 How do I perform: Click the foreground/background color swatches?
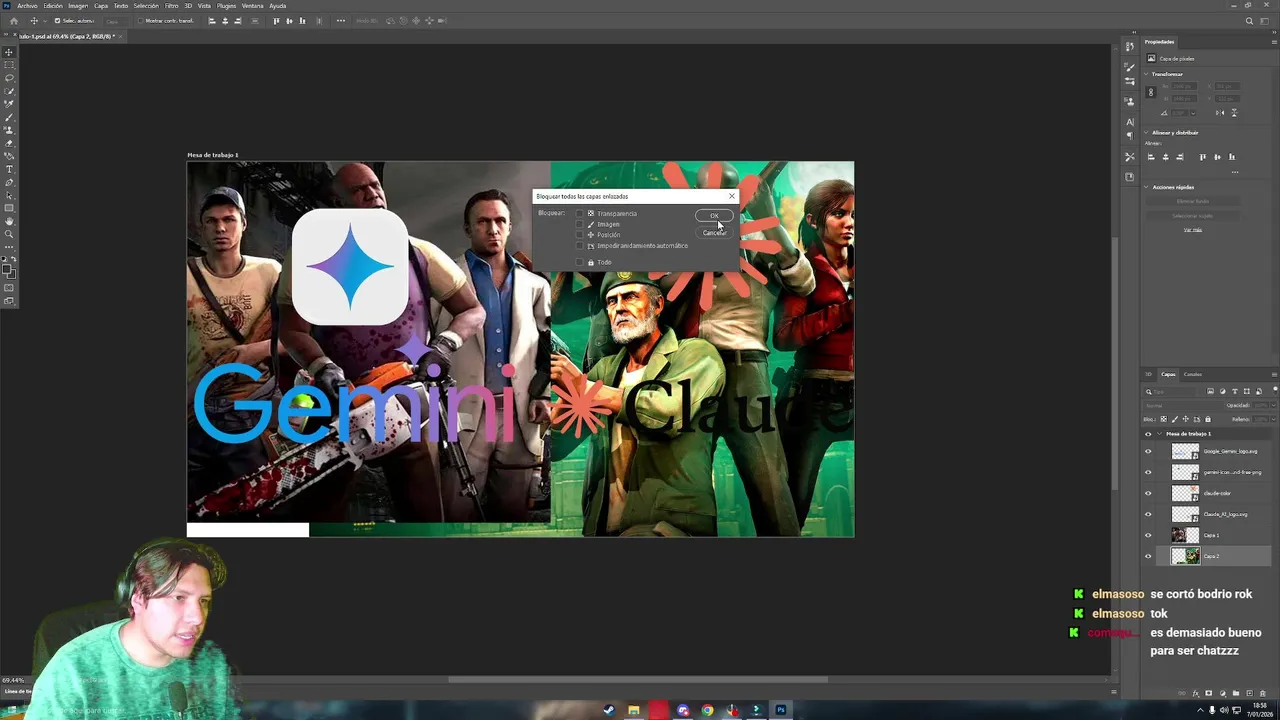(9, 270)
